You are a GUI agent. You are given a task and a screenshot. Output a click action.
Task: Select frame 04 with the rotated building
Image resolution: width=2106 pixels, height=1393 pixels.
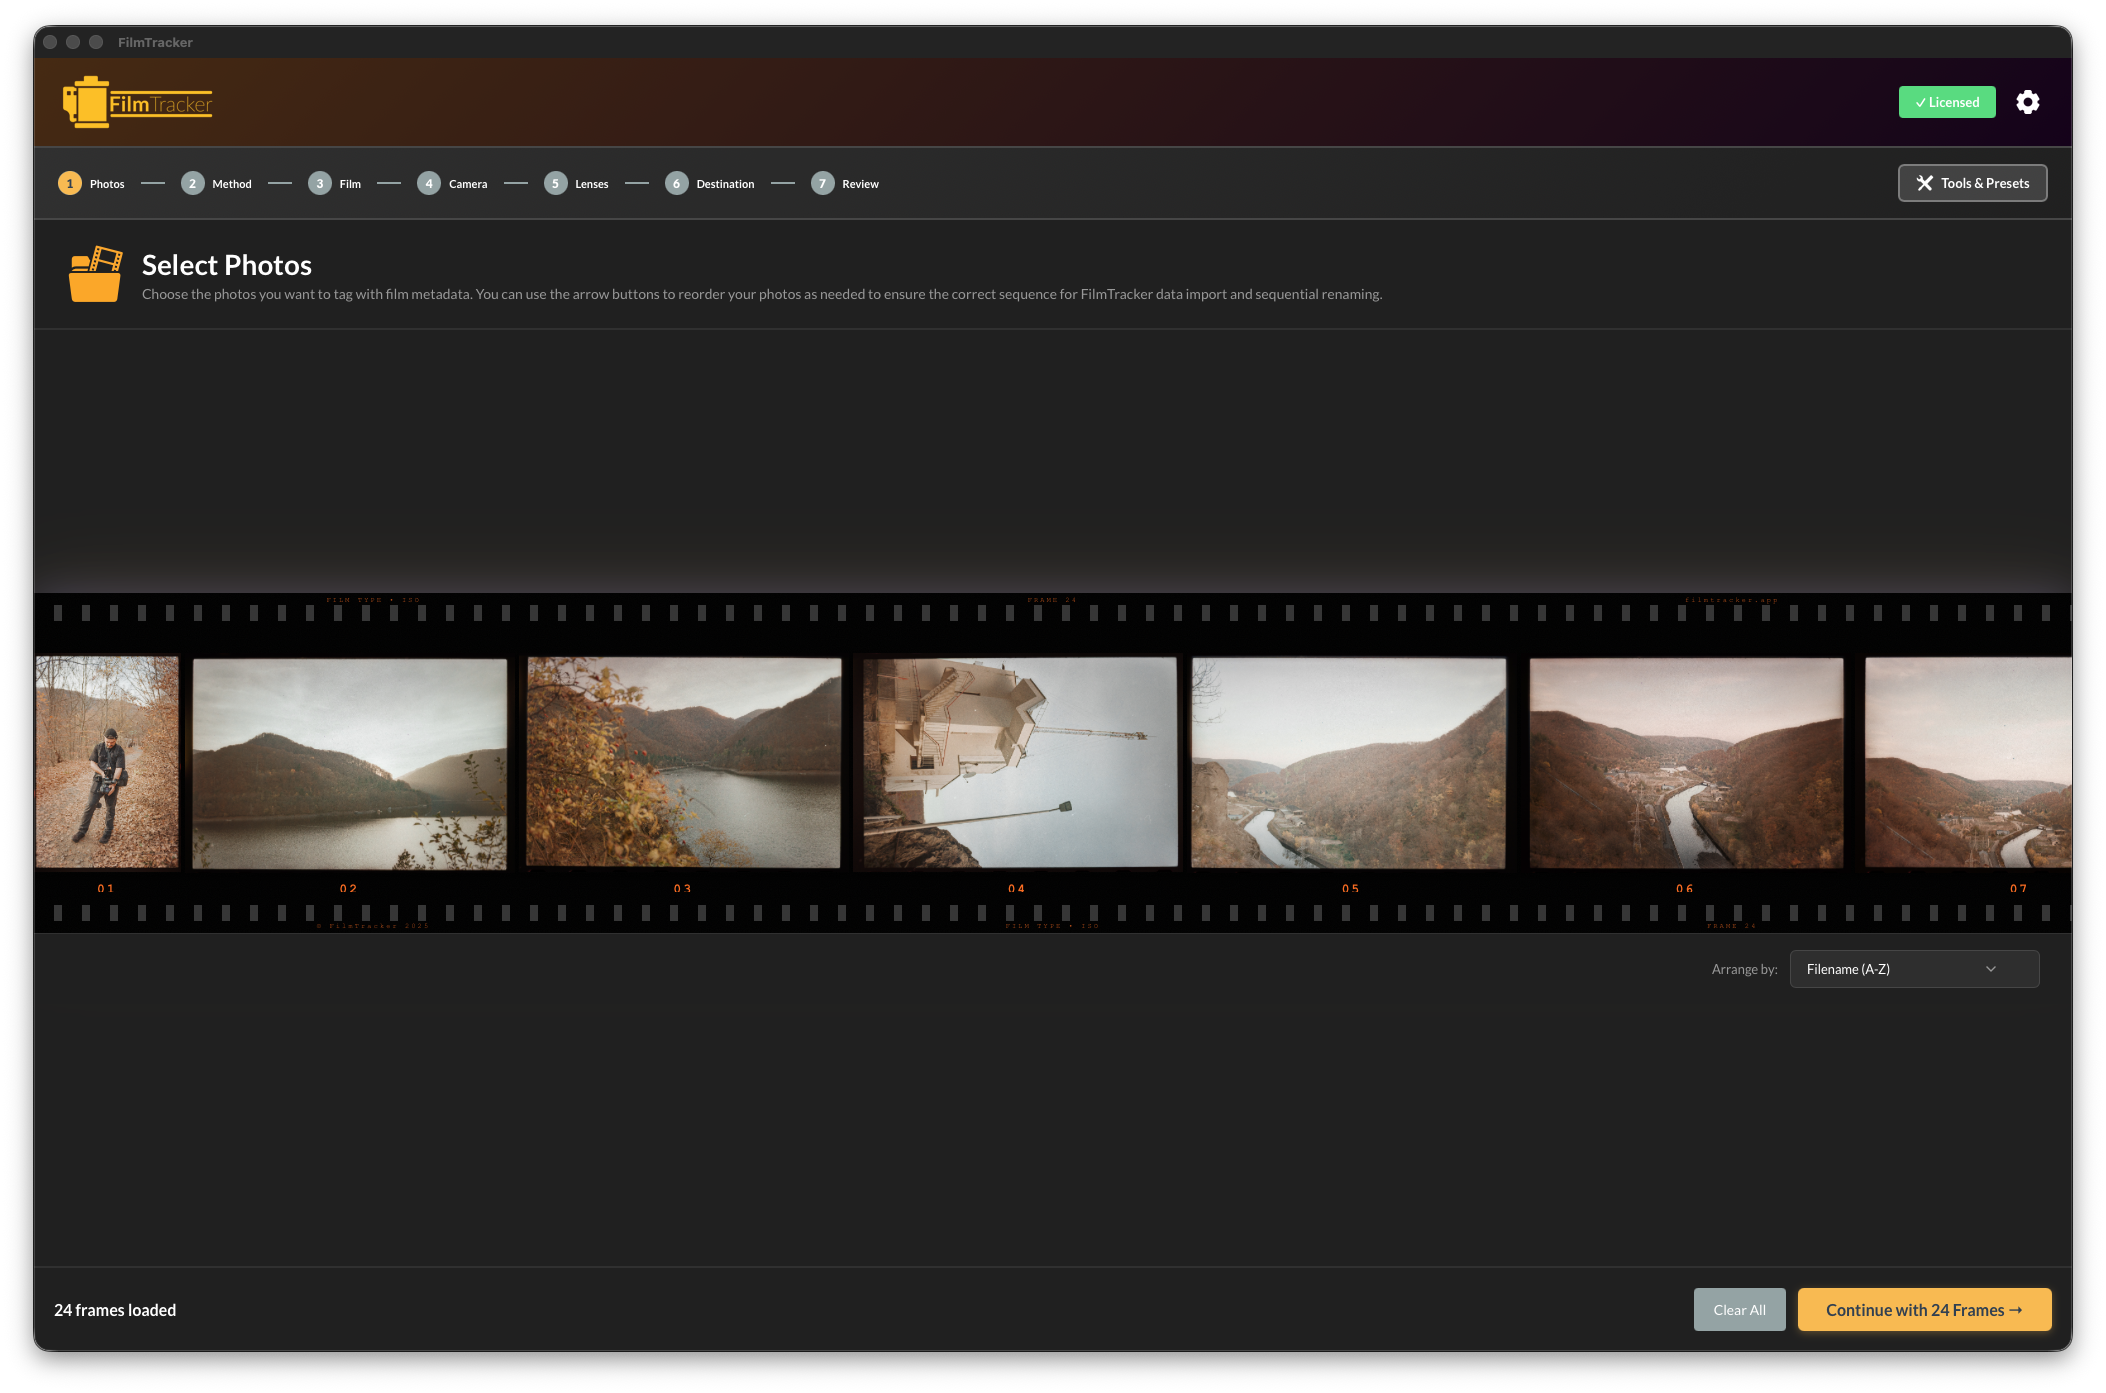[1017, 762]
